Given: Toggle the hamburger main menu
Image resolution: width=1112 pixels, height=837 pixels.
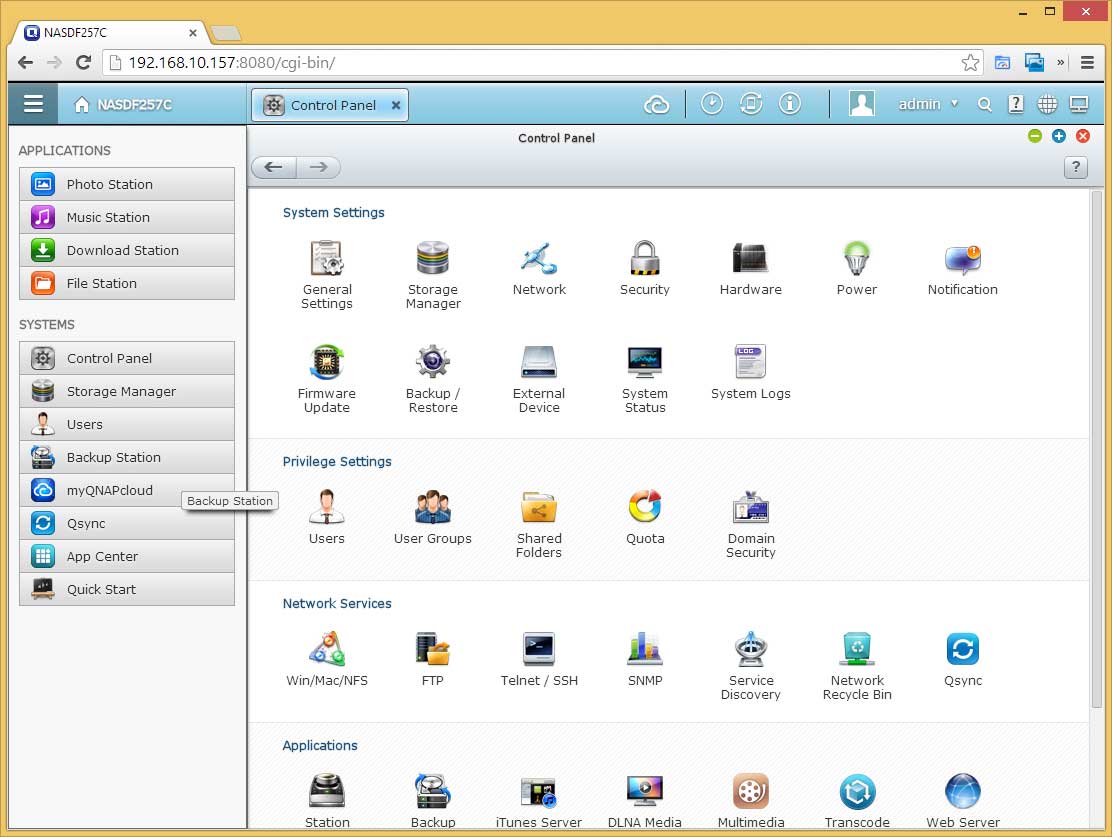Looking at the screenshot, I should click(x=33, y=104).
